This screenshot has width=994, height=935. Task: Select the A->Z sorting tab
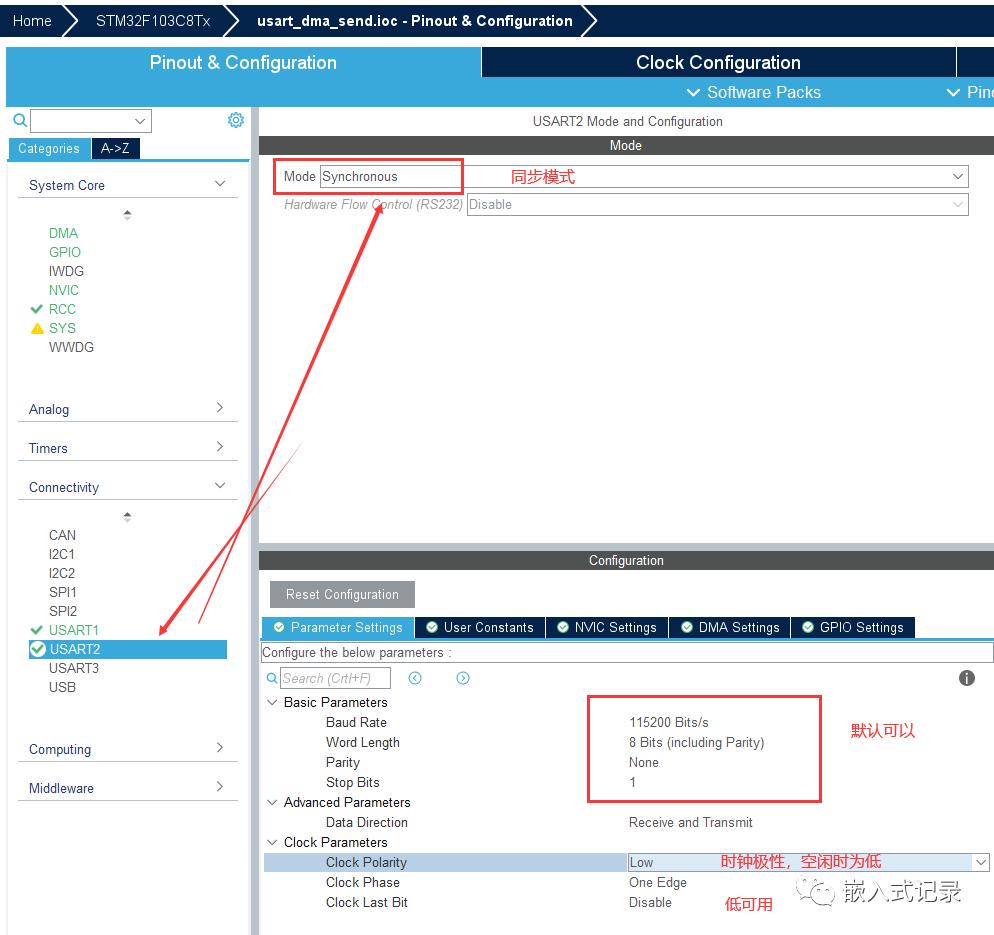pos(115,148)
